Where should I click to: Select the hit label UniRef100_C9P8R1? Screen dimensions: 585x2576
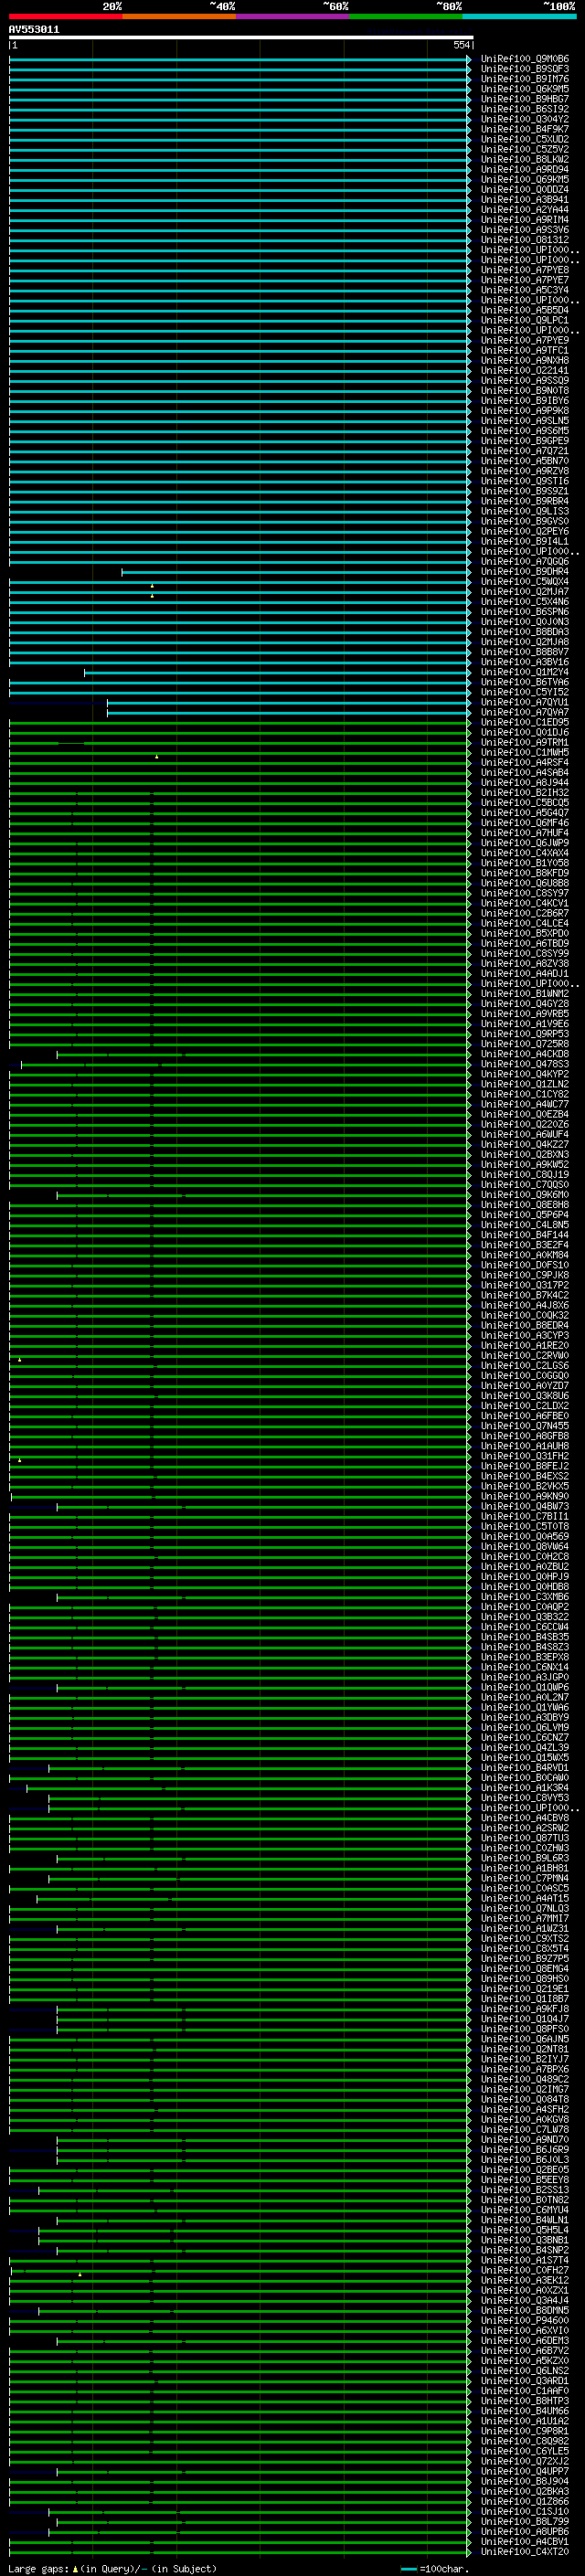[525, 2430]
